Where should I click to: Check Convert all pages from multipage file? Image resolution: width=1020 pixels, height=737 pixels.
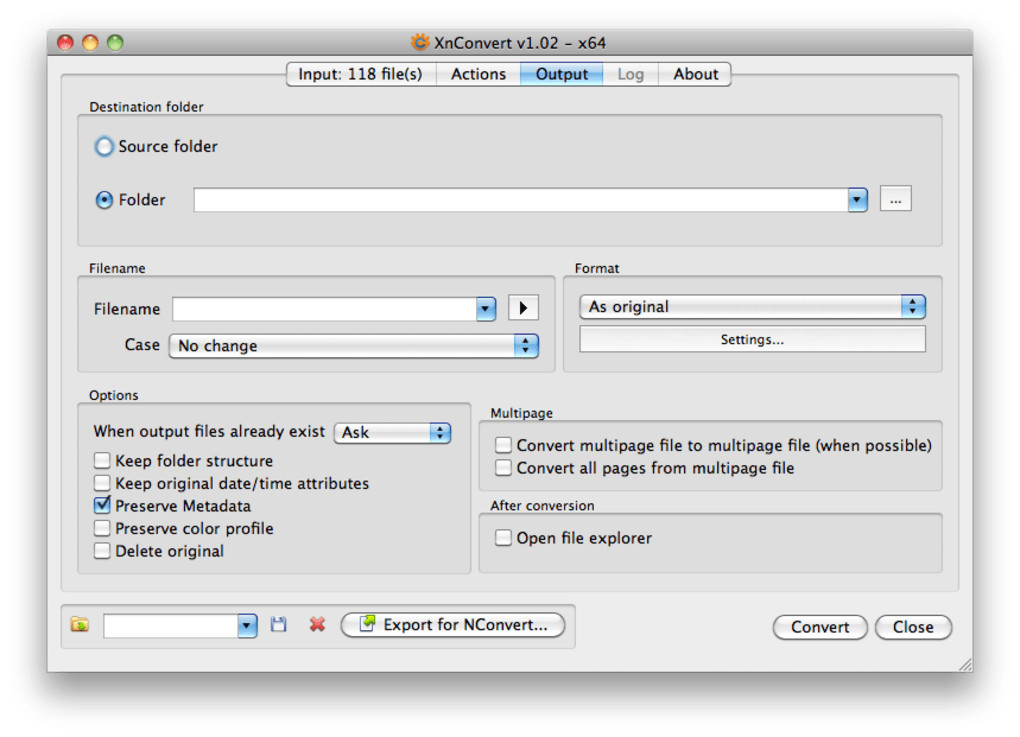coord(503,468)
